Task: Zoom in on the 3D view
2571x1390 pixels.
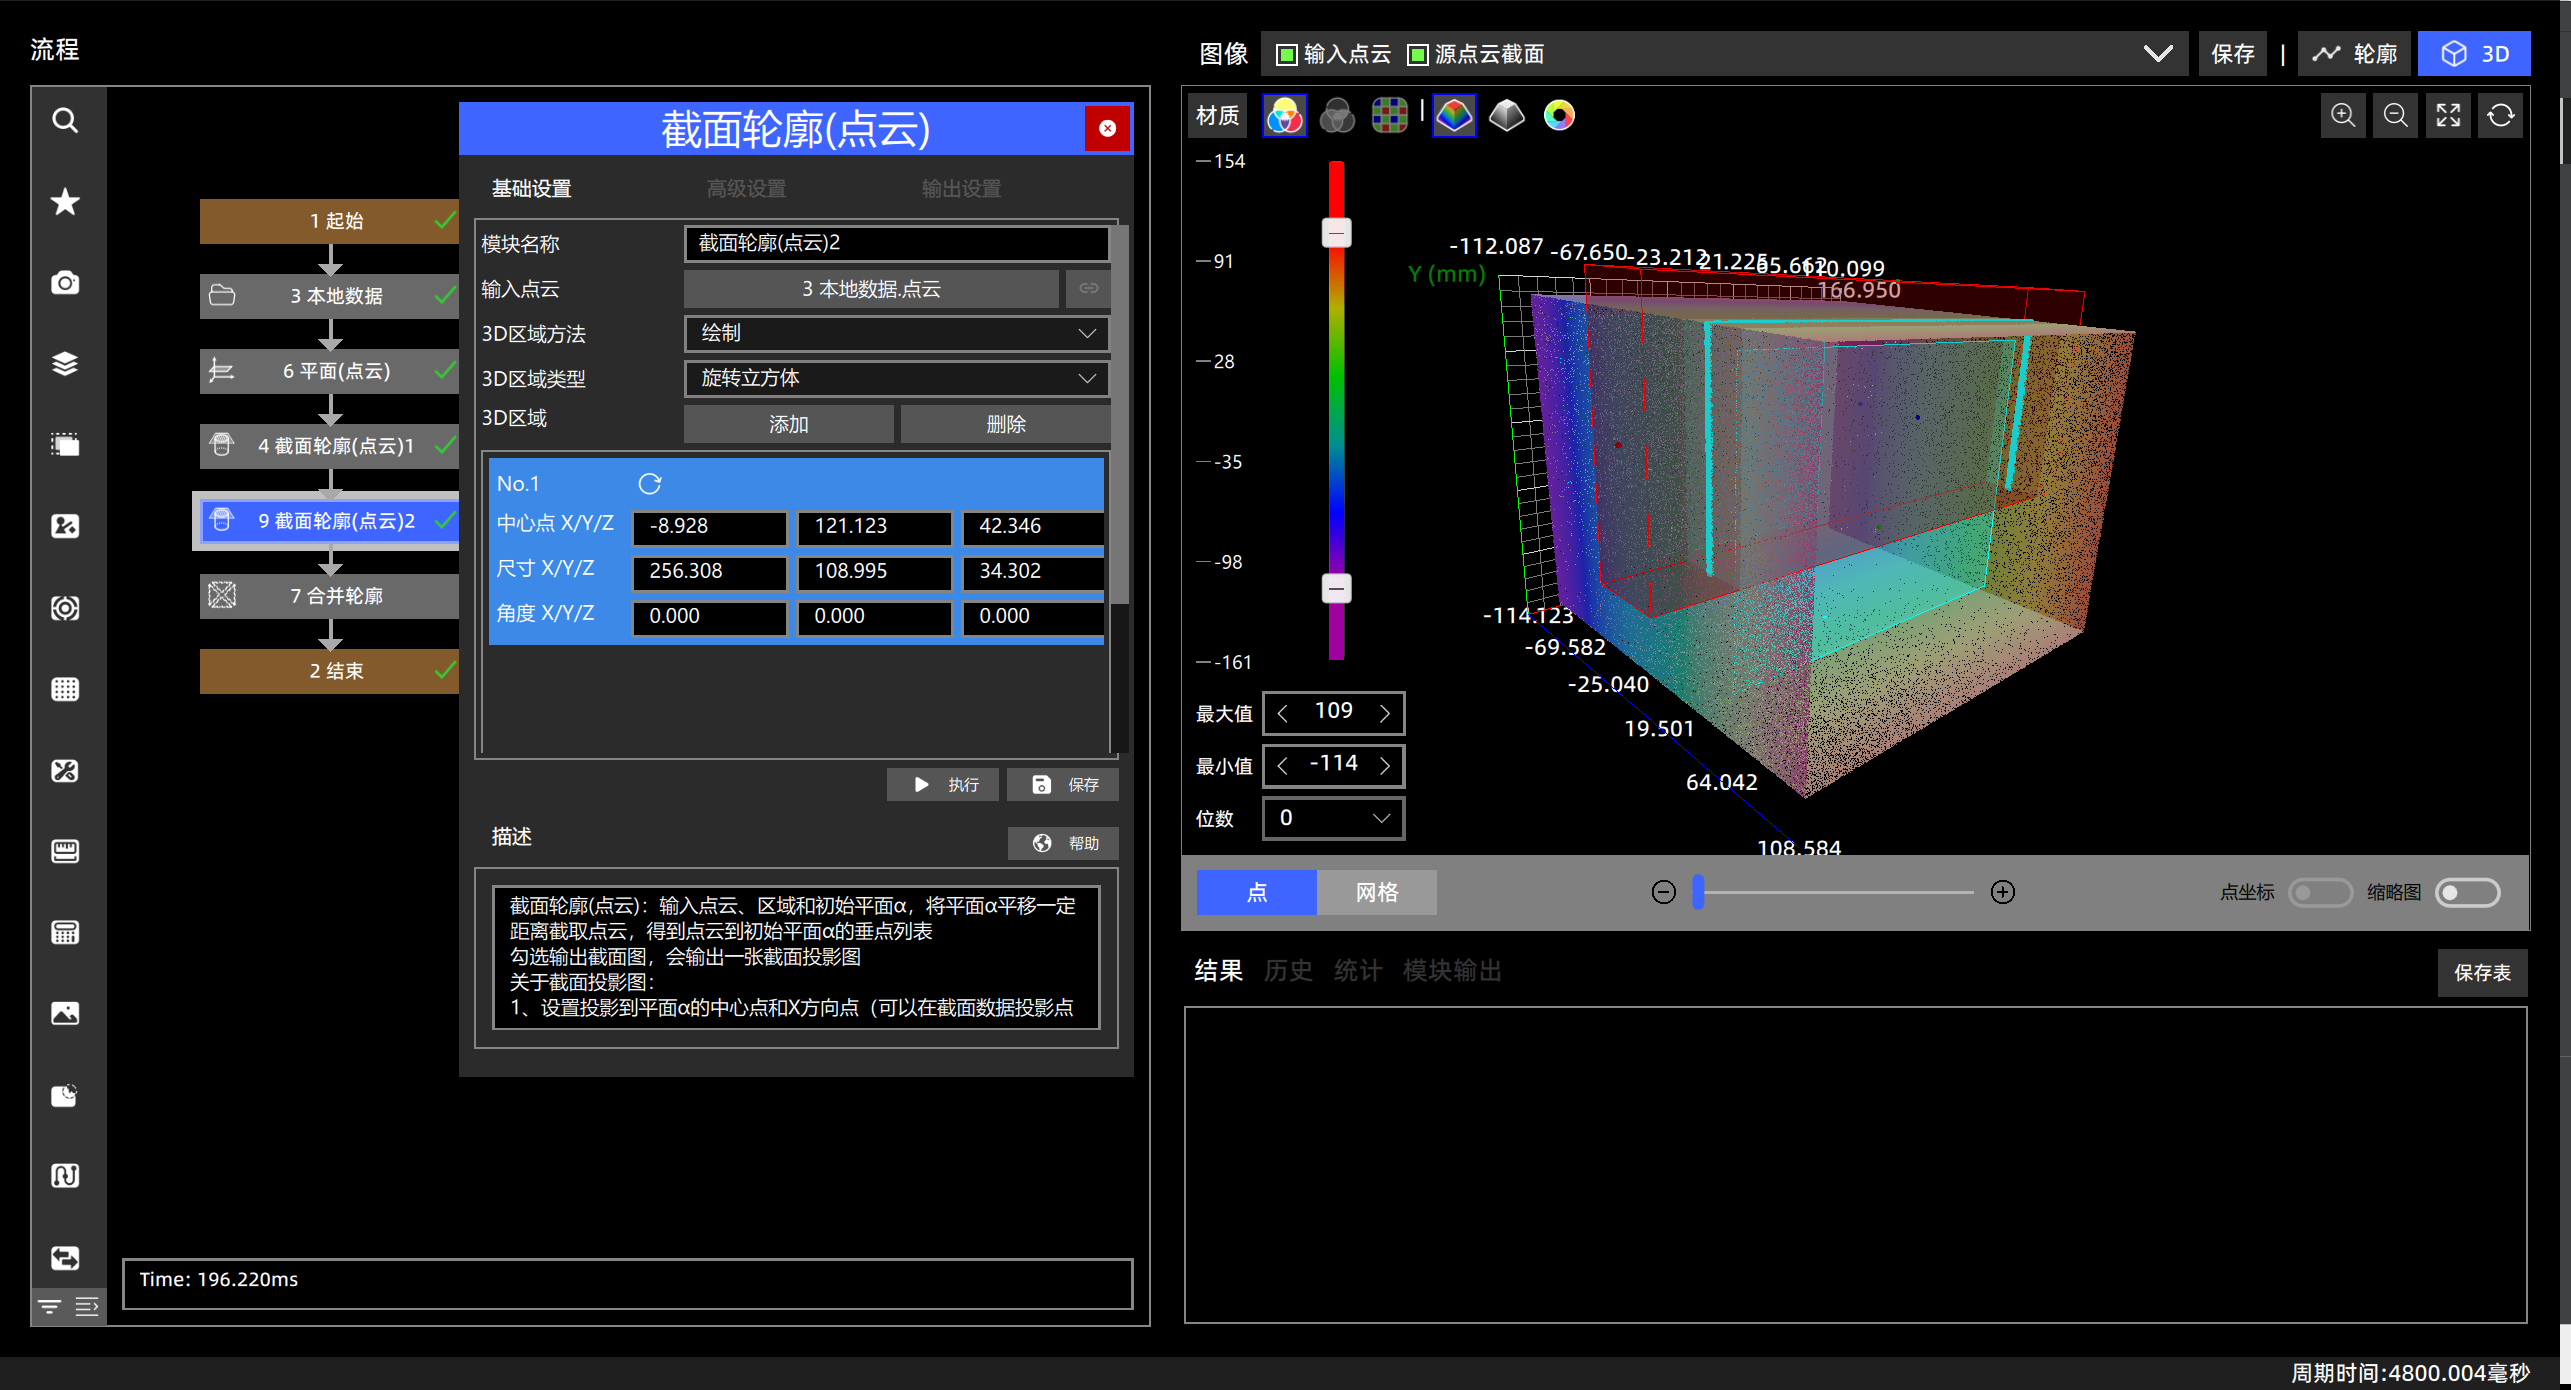Action: click(x=2343, y=116)
